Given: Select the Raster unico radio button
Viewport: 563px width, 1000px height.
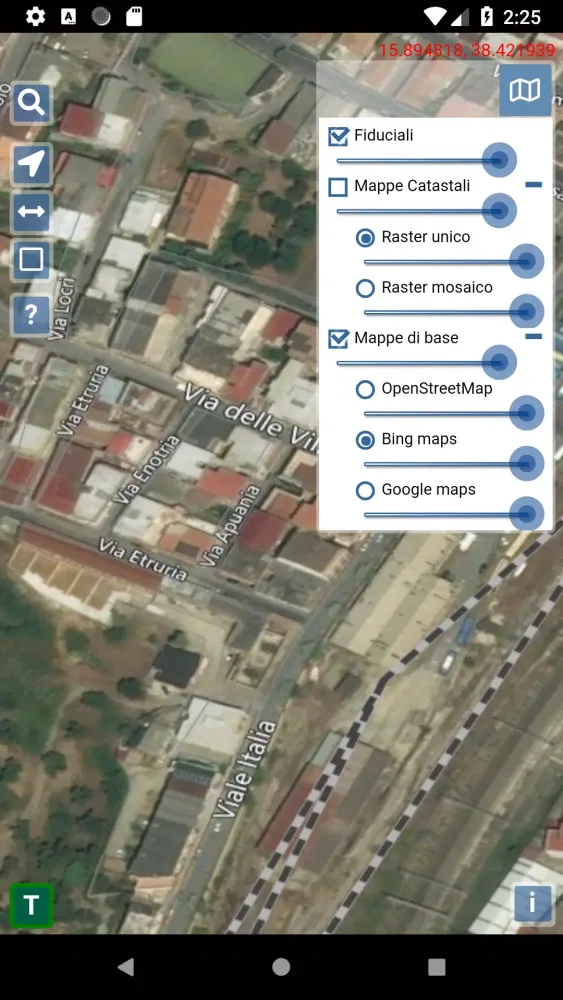Looking at the screenshot, I should click(365, 238).
